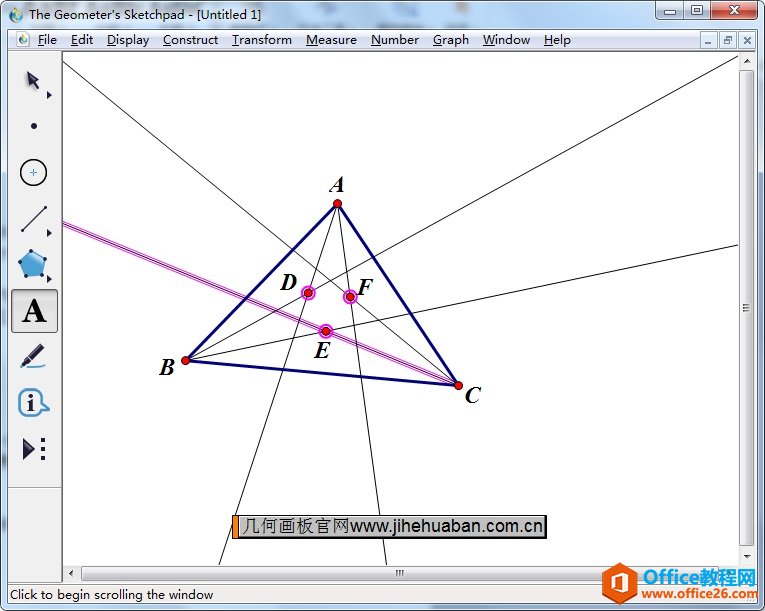This screenshot has height=611, width=765.
Task: Select the Compass circle tool
Action: [x=33, y=172]
